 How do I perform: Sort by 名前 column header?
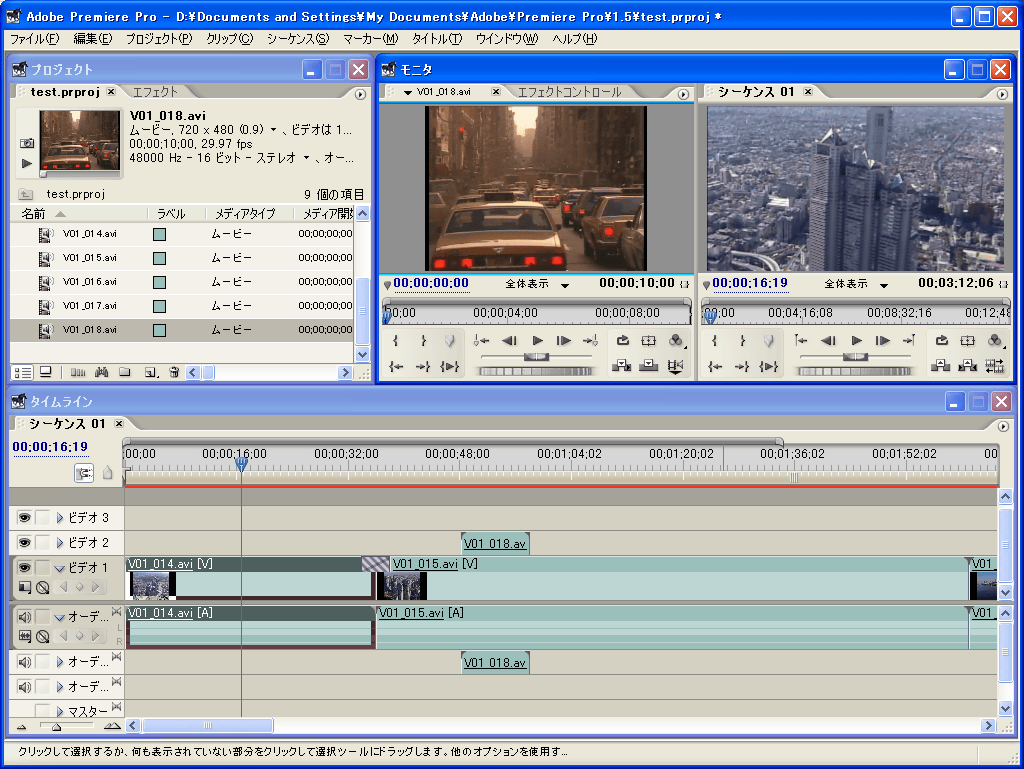[x=33, y=214]
